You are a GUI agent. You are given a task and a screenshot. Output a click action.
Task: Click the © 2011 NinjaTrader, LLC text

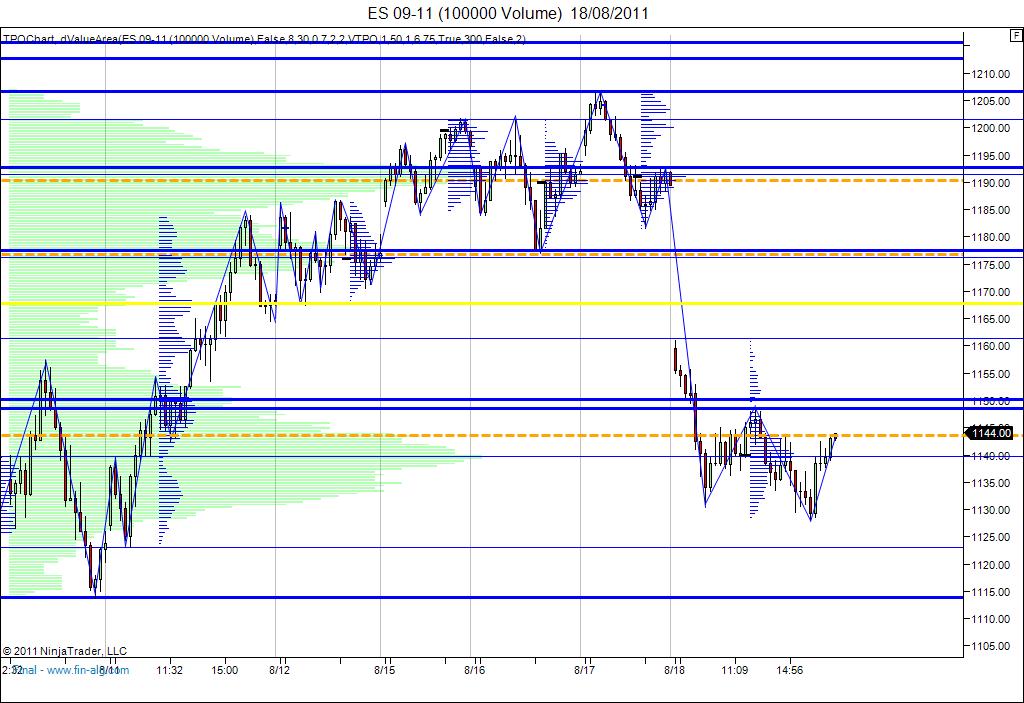coord(65,651)
